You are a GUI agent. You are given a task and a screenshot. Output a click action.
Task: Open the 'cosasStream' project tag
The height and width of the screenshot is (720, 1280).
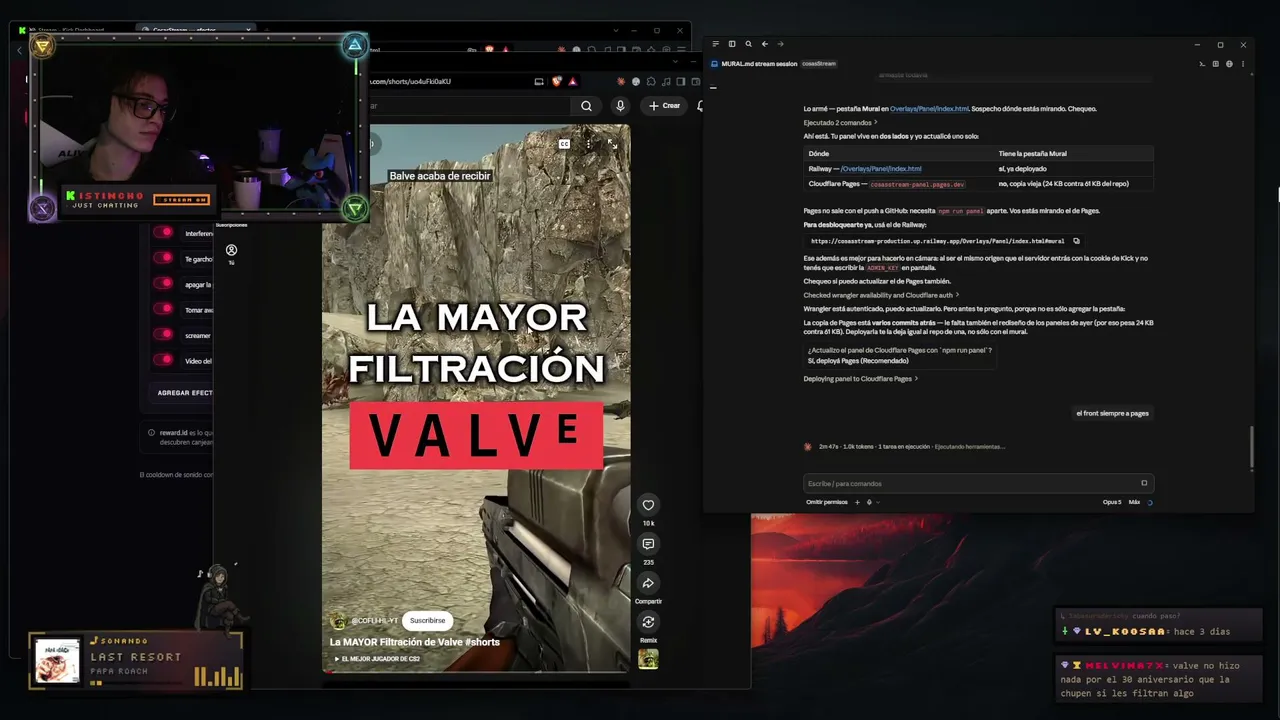click(819, 64)
